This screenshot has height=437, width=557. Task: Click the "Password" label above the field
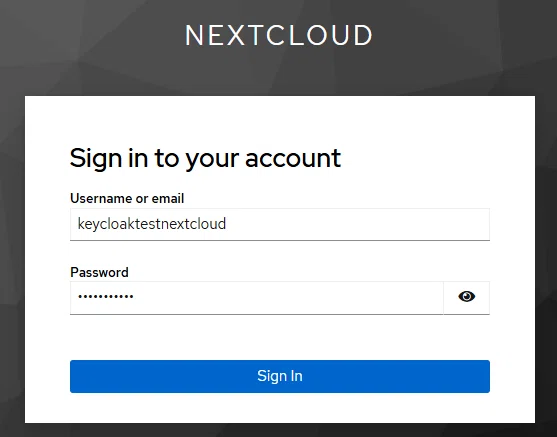coord(99,272)
